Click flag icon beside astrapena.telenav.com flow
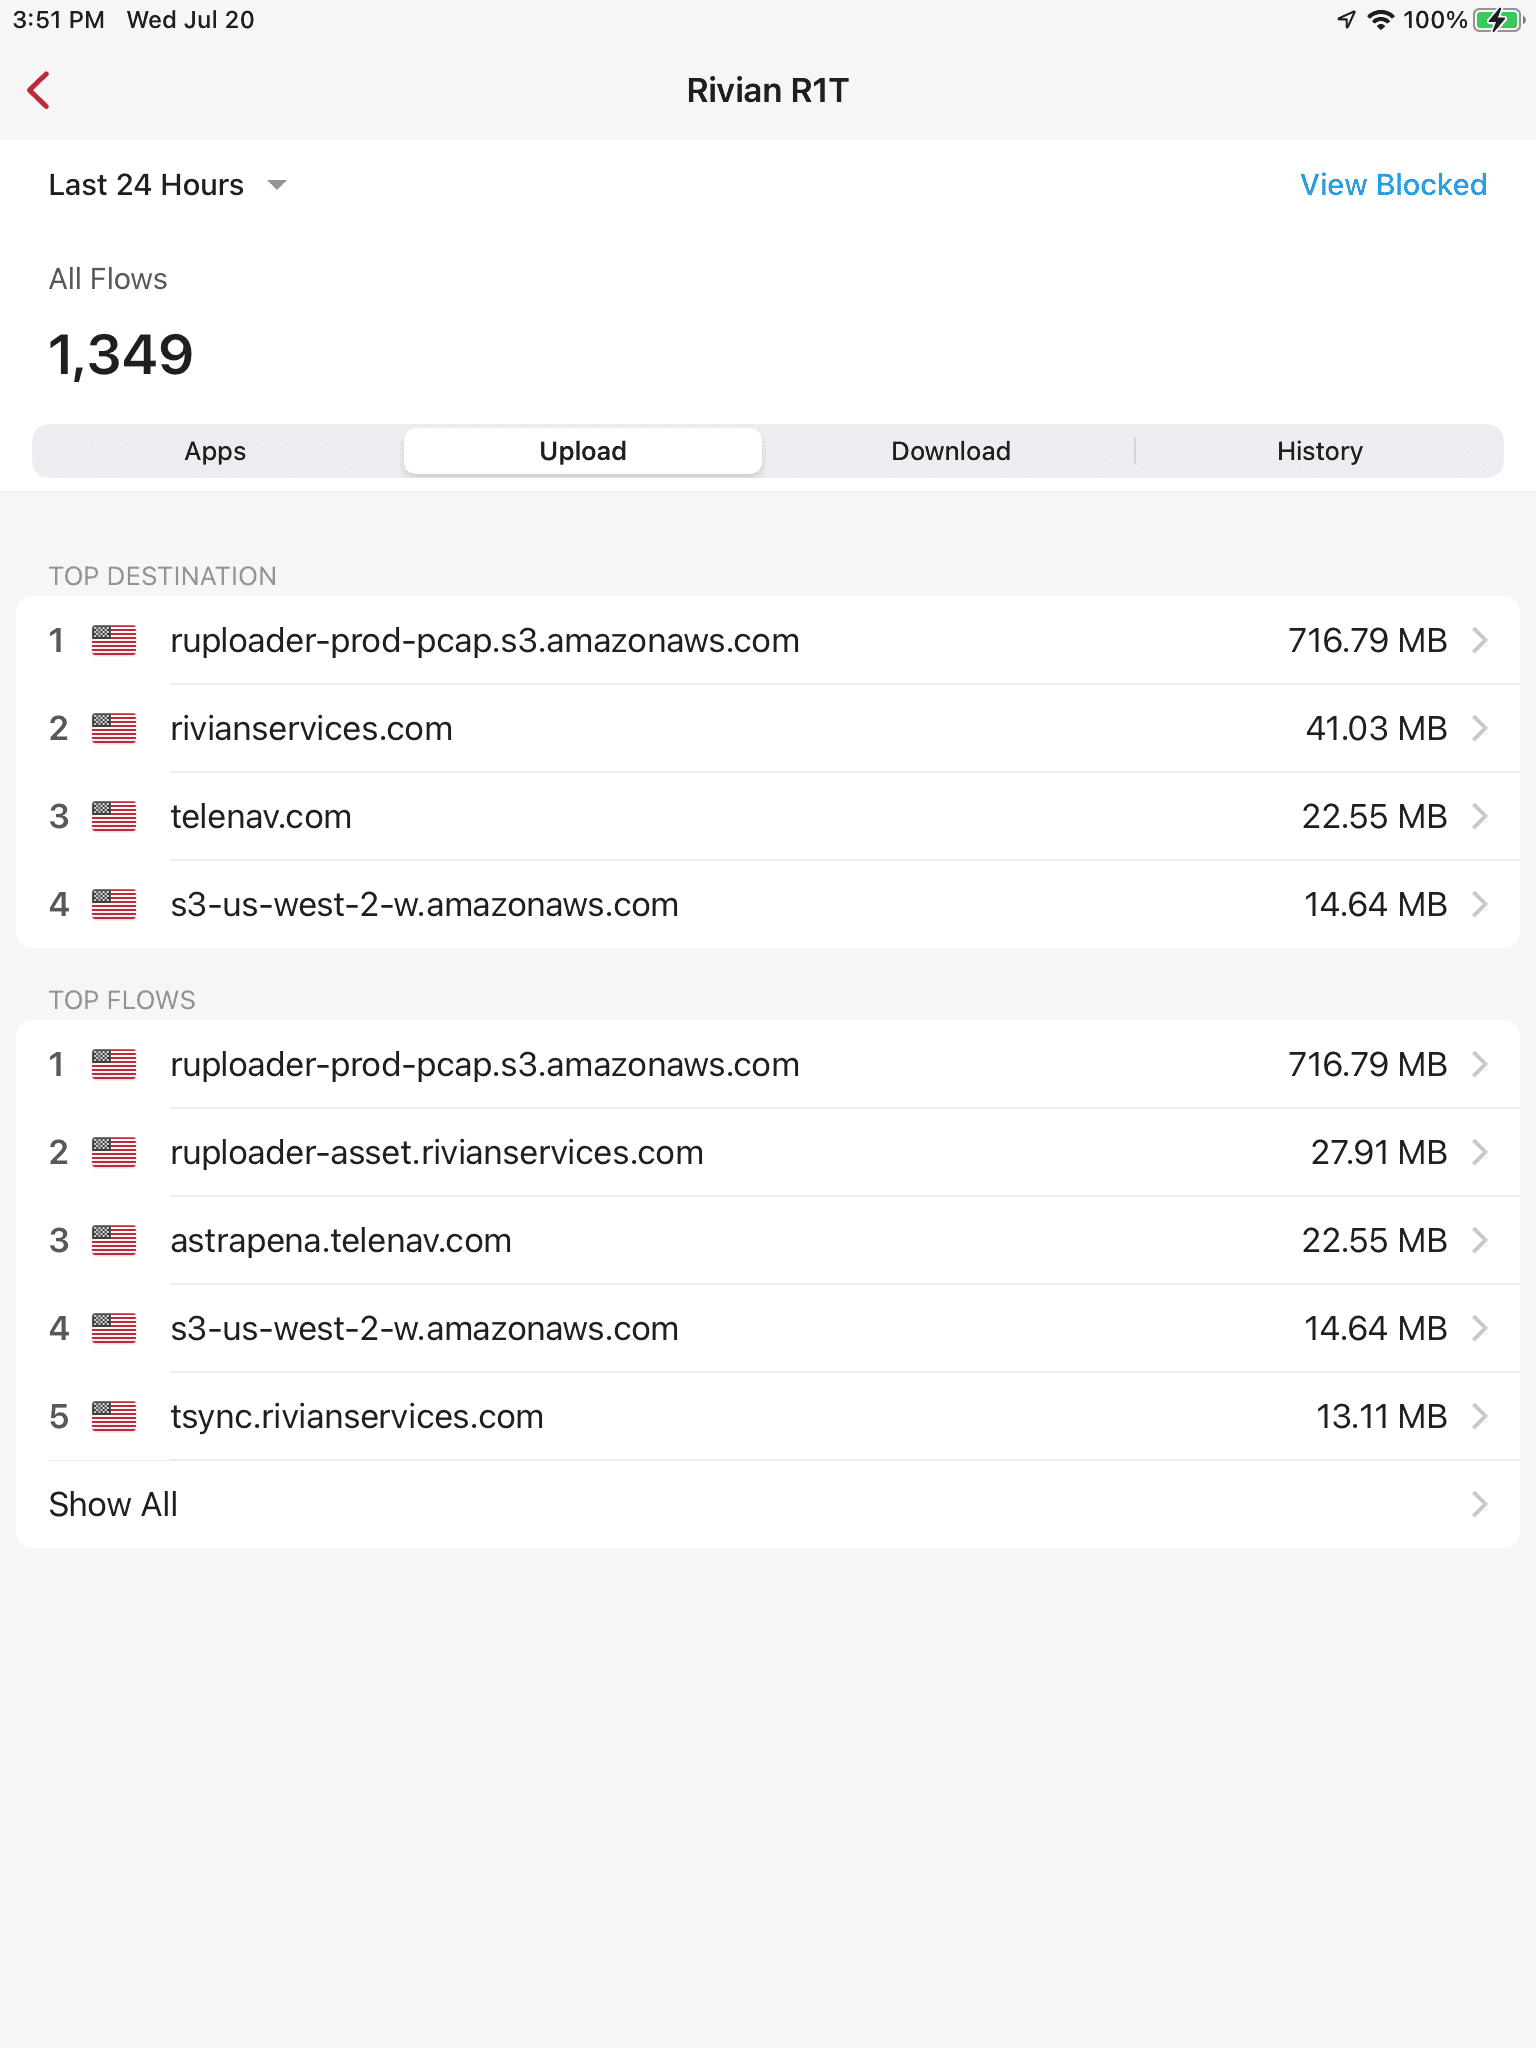Image resolution: width=1536 pixels, height=2048 pixels. click(114, 1240)
